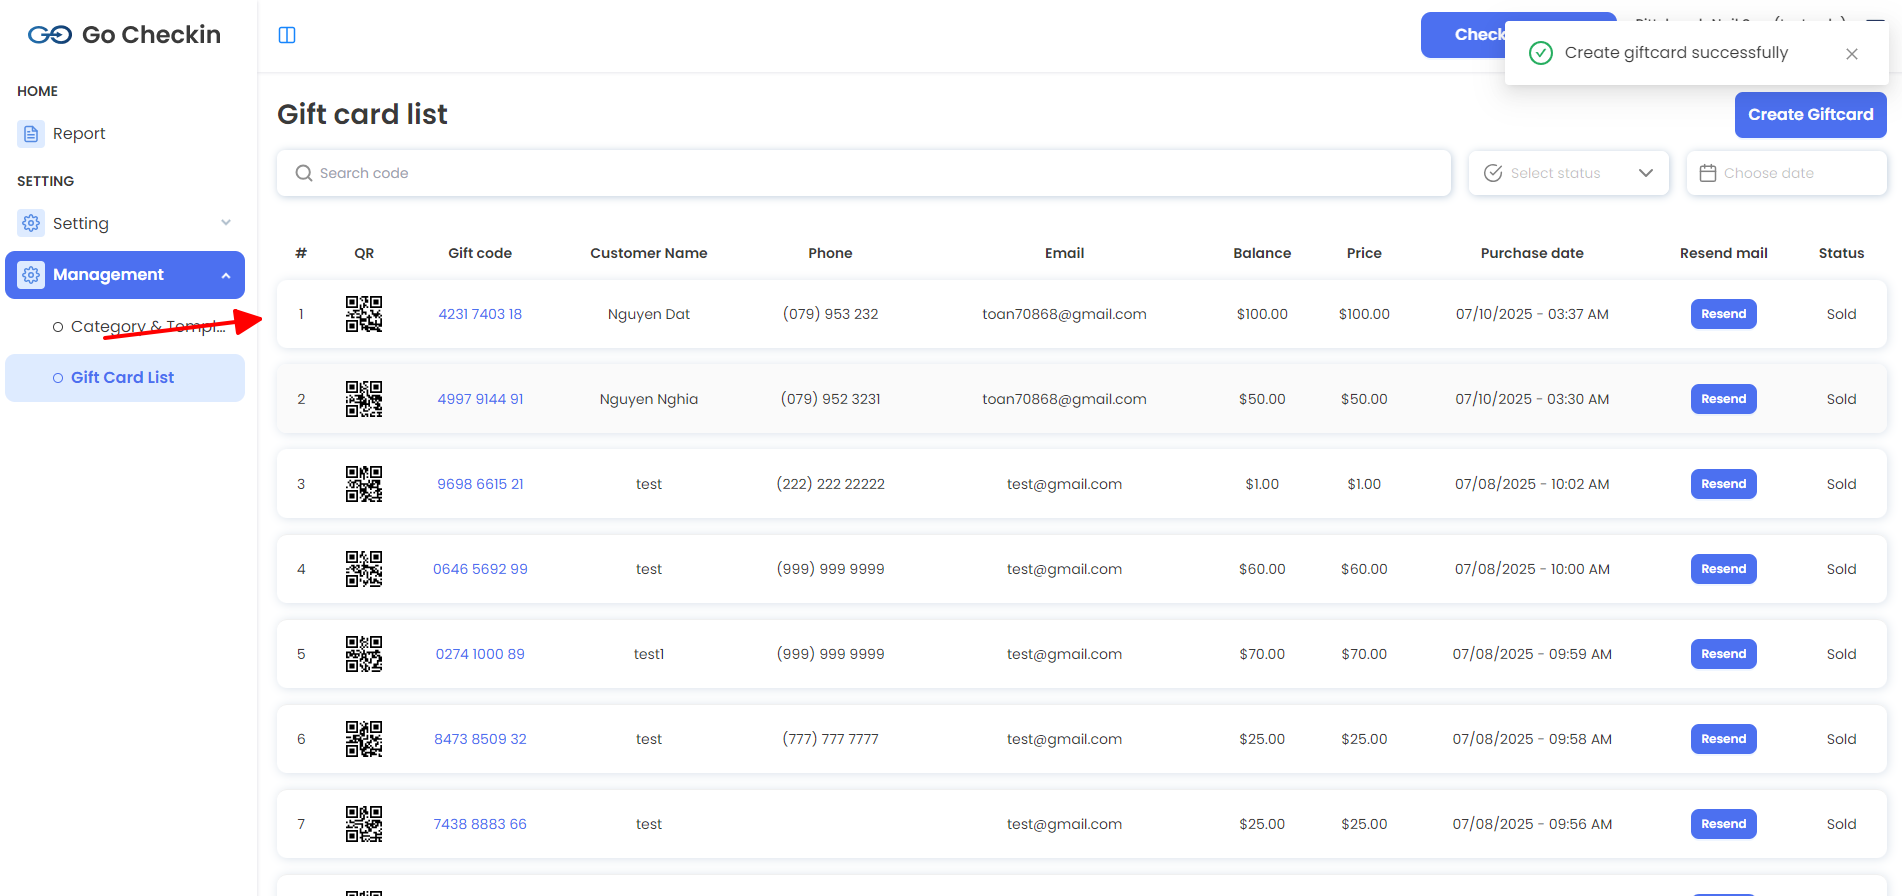
Task: Show QR code for gift 8473 8509 32
Action: pyautogui.click(x=364, y=739)
